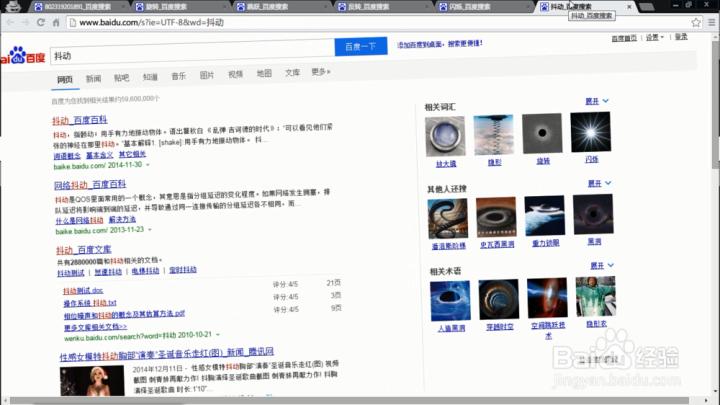Click the address bar URL www.baidu.com

click(152, 22)
